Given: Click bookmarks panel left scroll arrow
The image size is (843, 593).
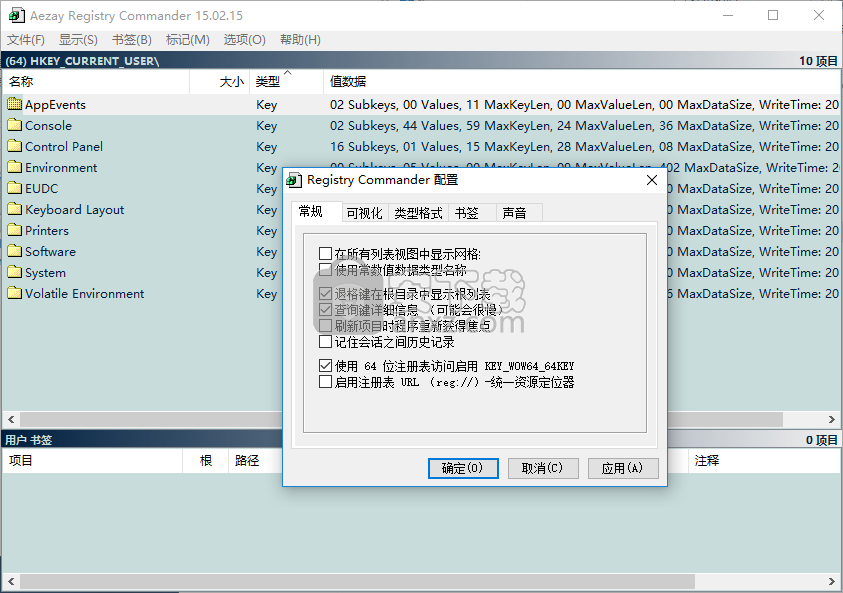Looking at the screenshot, I should point(11,581).
